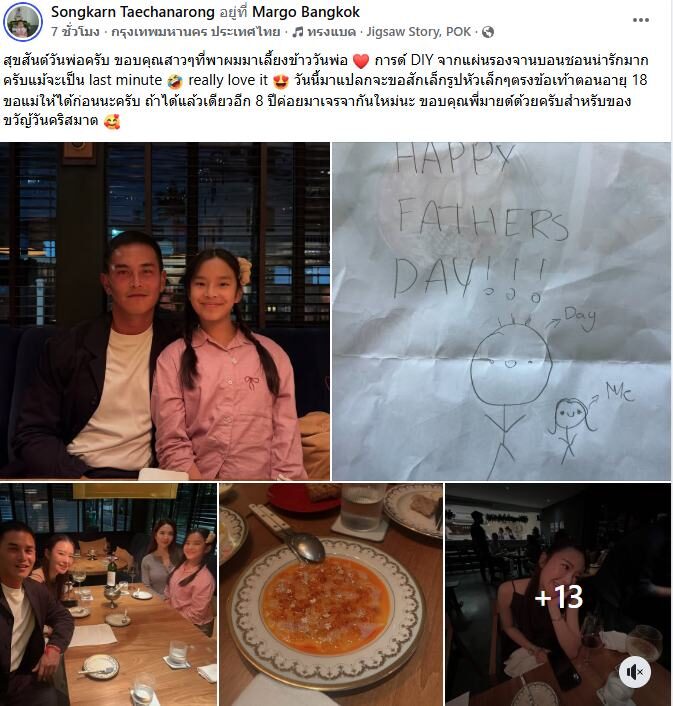Click the smiling hearts emoji ending caption
The width and height of the screenshot is (673, 706).
pyautogui.click(x=111, y=122)
